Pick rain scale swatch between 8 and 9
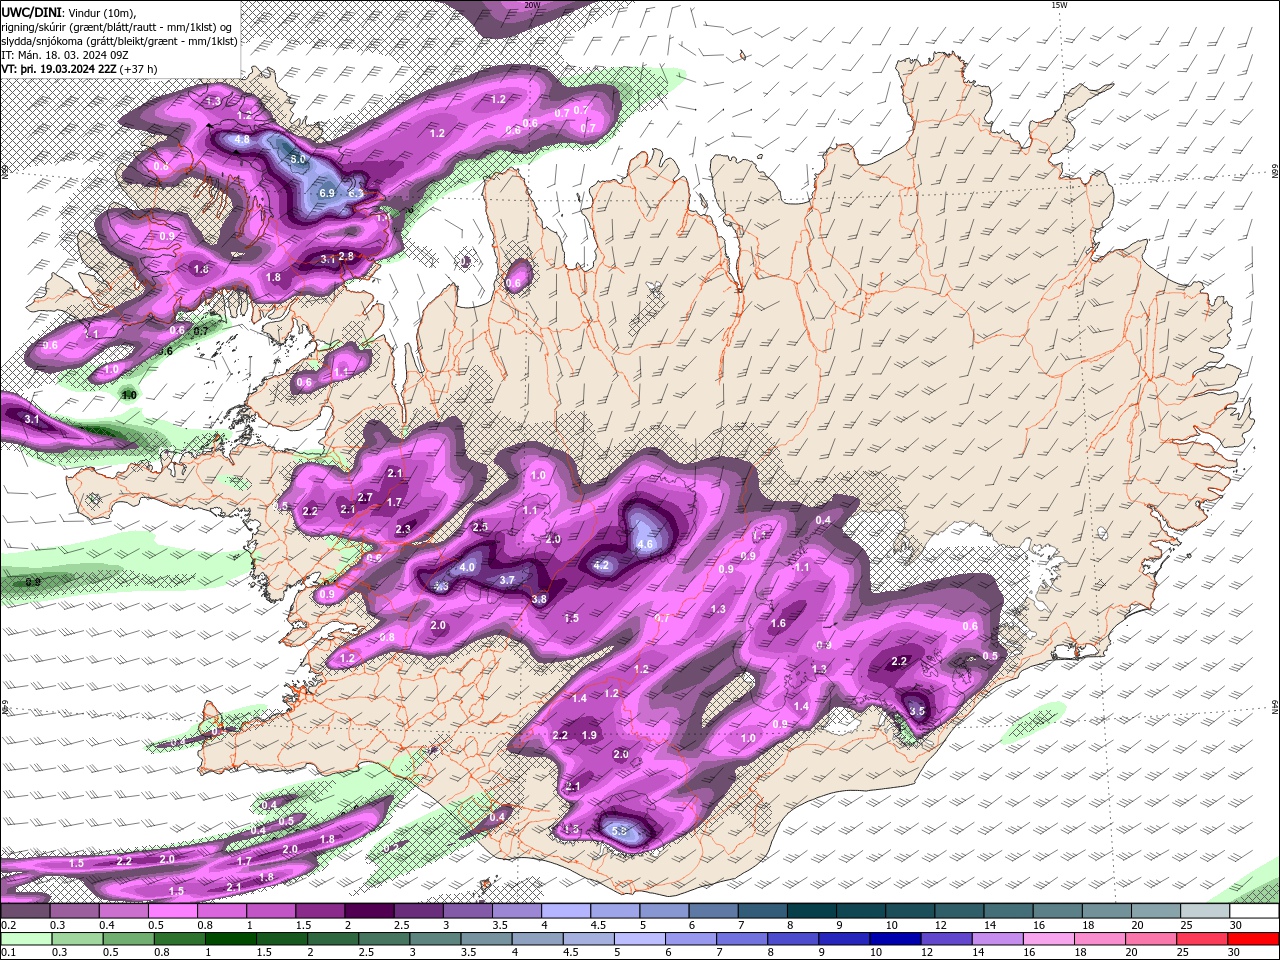The width and height of the screenshot is (1280, 960). (792, 938)
